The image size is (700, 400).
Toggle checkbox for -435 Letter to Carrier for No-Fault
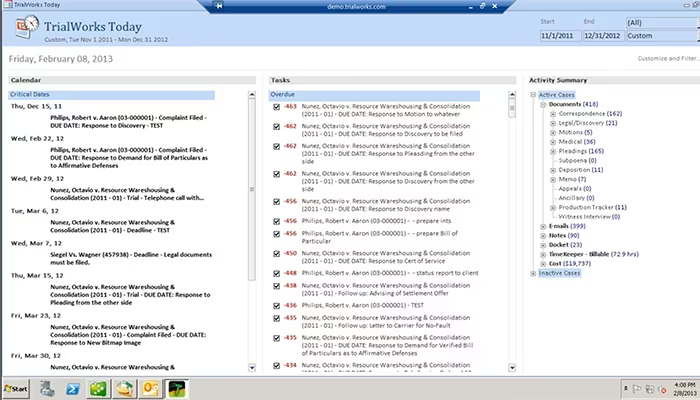[x=277, y=318]
